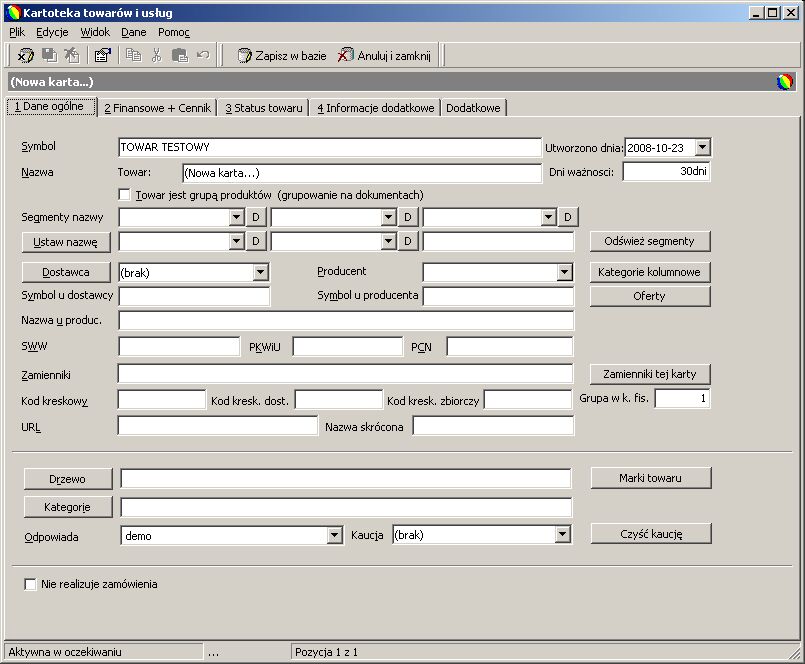Click the properties form toolbar icon

103,55
